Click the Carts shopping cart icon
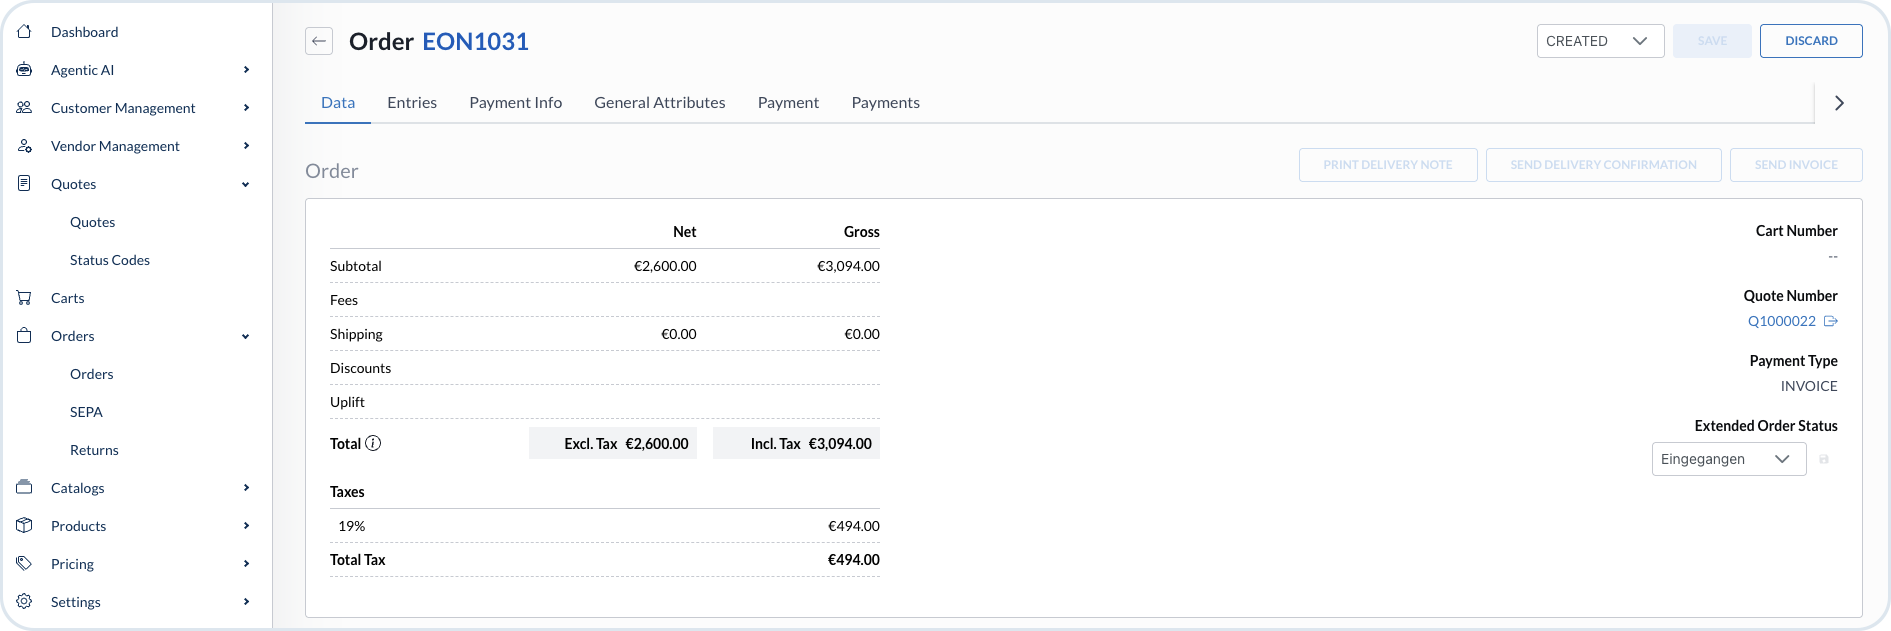Screen dimensions: 1891x631 click(x=25, y=298)
